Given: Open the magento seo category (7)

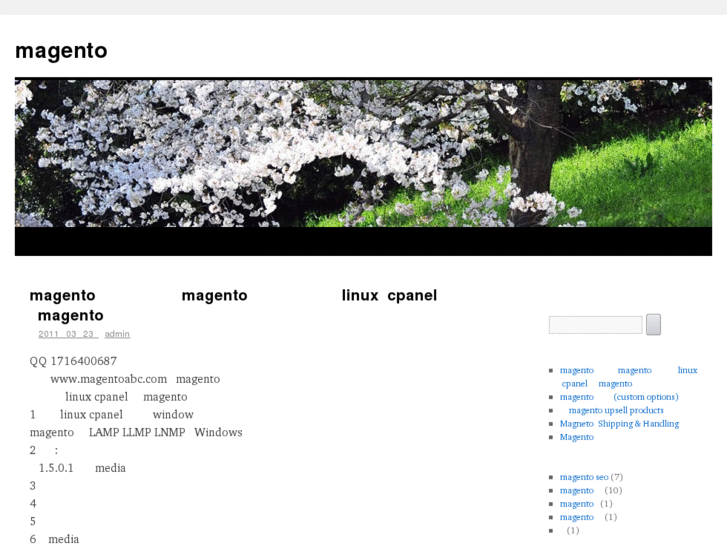Looking at the screenshot, I should pos(584,477).
